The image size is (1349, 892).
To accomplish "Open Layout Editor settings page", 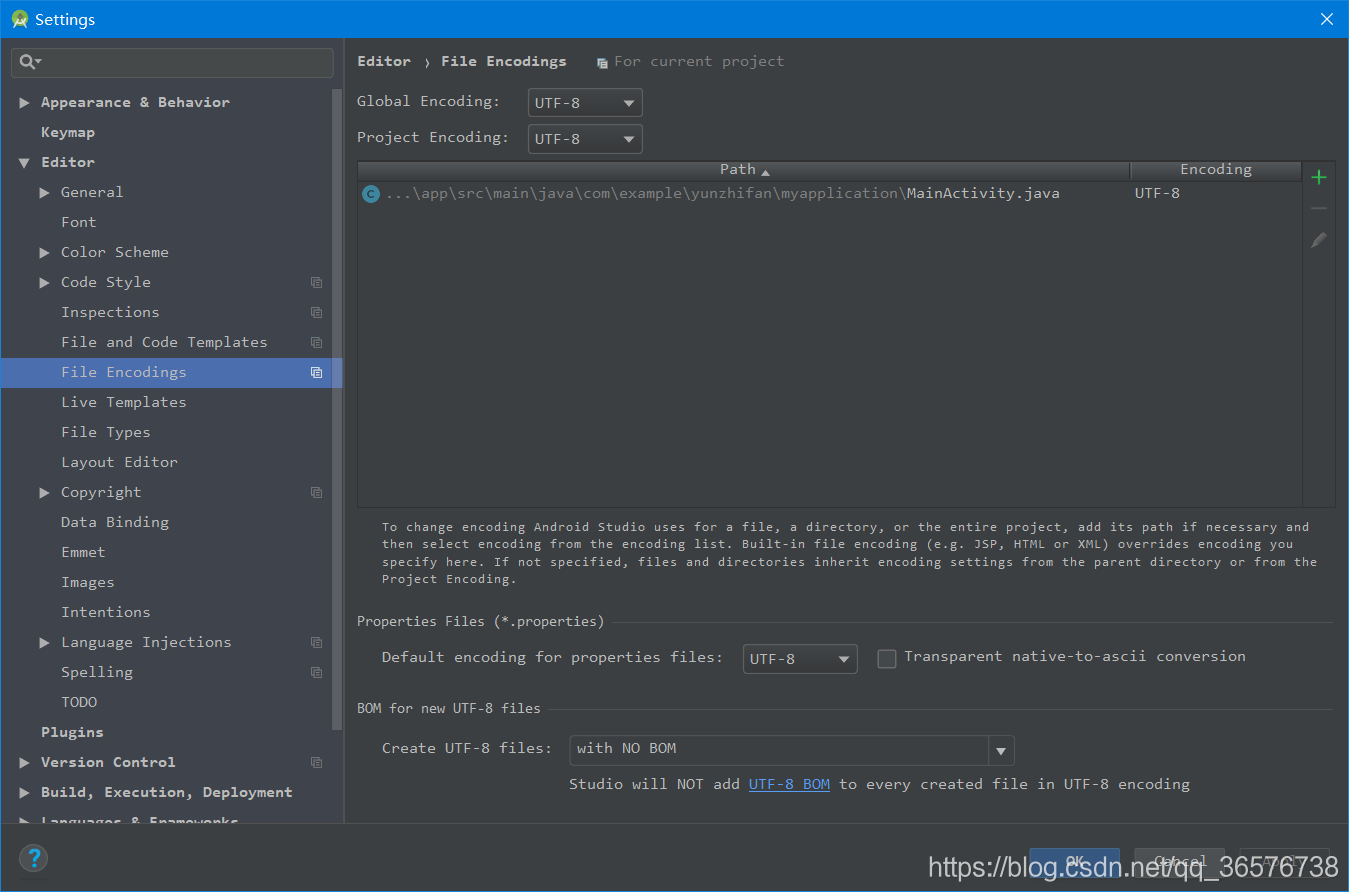I will 119,462.
